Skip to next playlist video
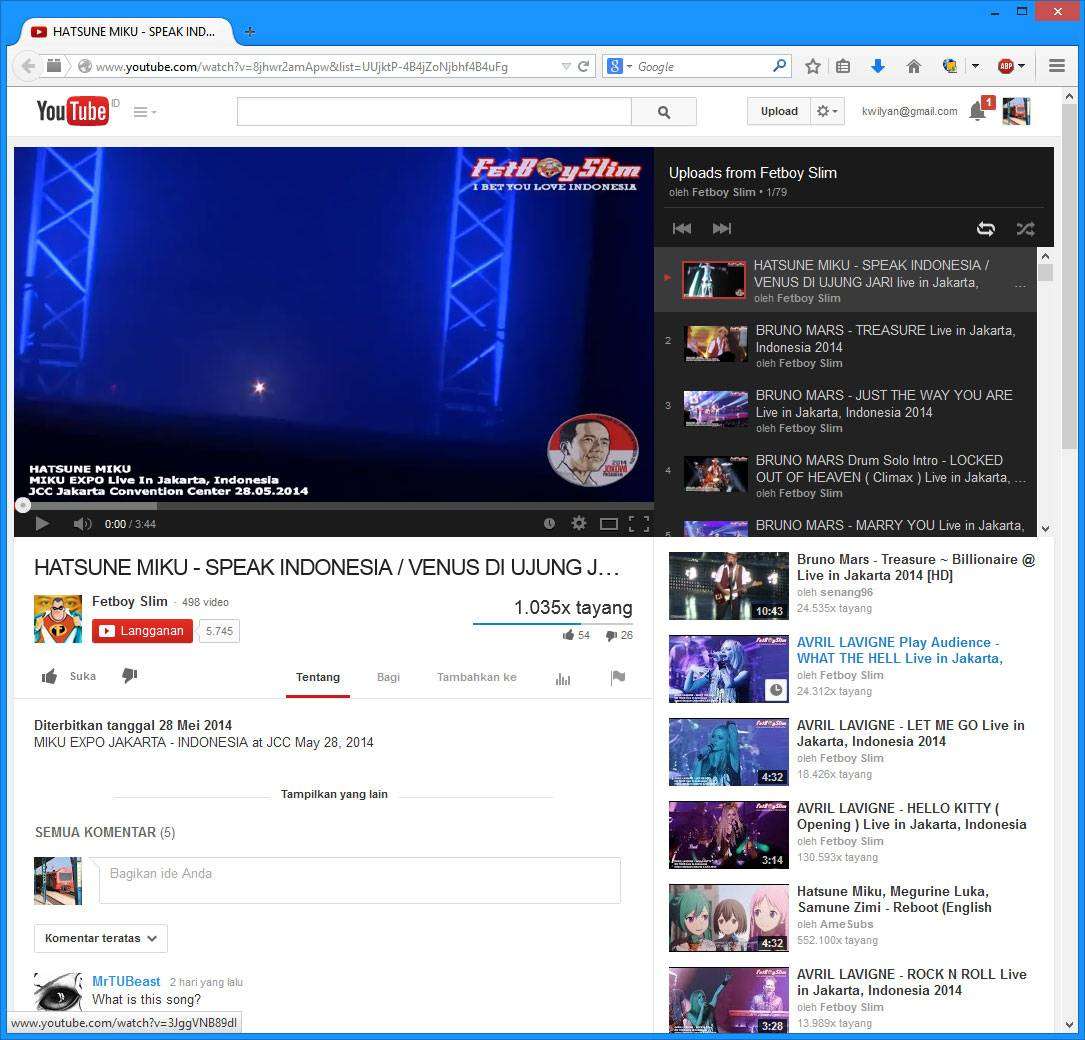 721,228
